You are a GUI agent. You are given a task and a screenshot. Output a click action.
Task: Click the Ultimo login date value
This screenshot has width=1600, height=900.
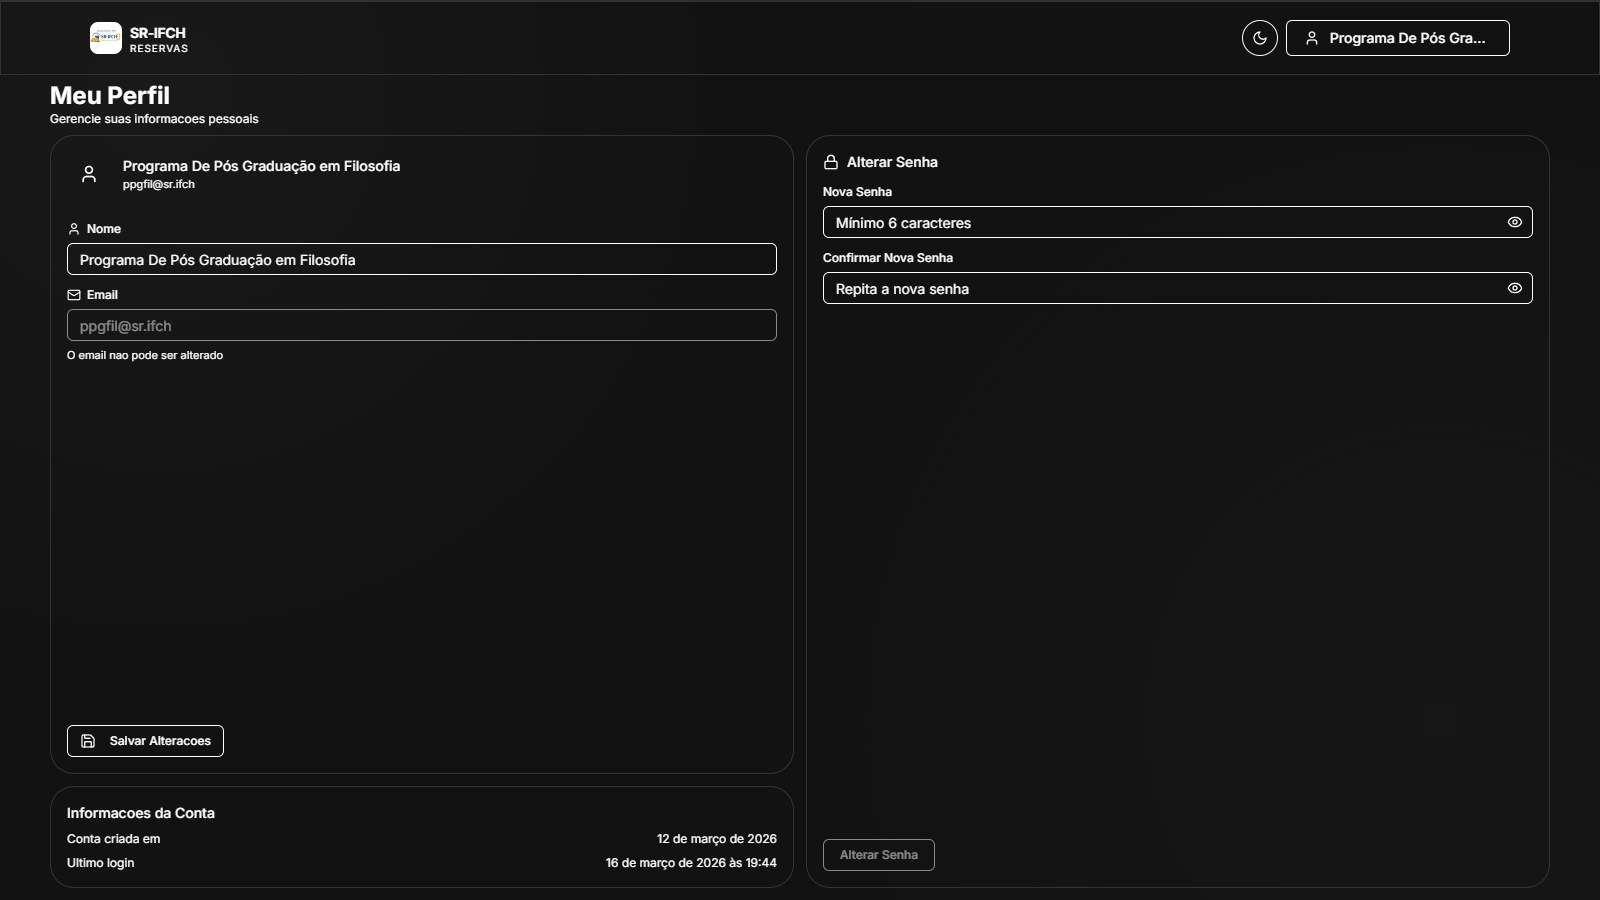690,863
